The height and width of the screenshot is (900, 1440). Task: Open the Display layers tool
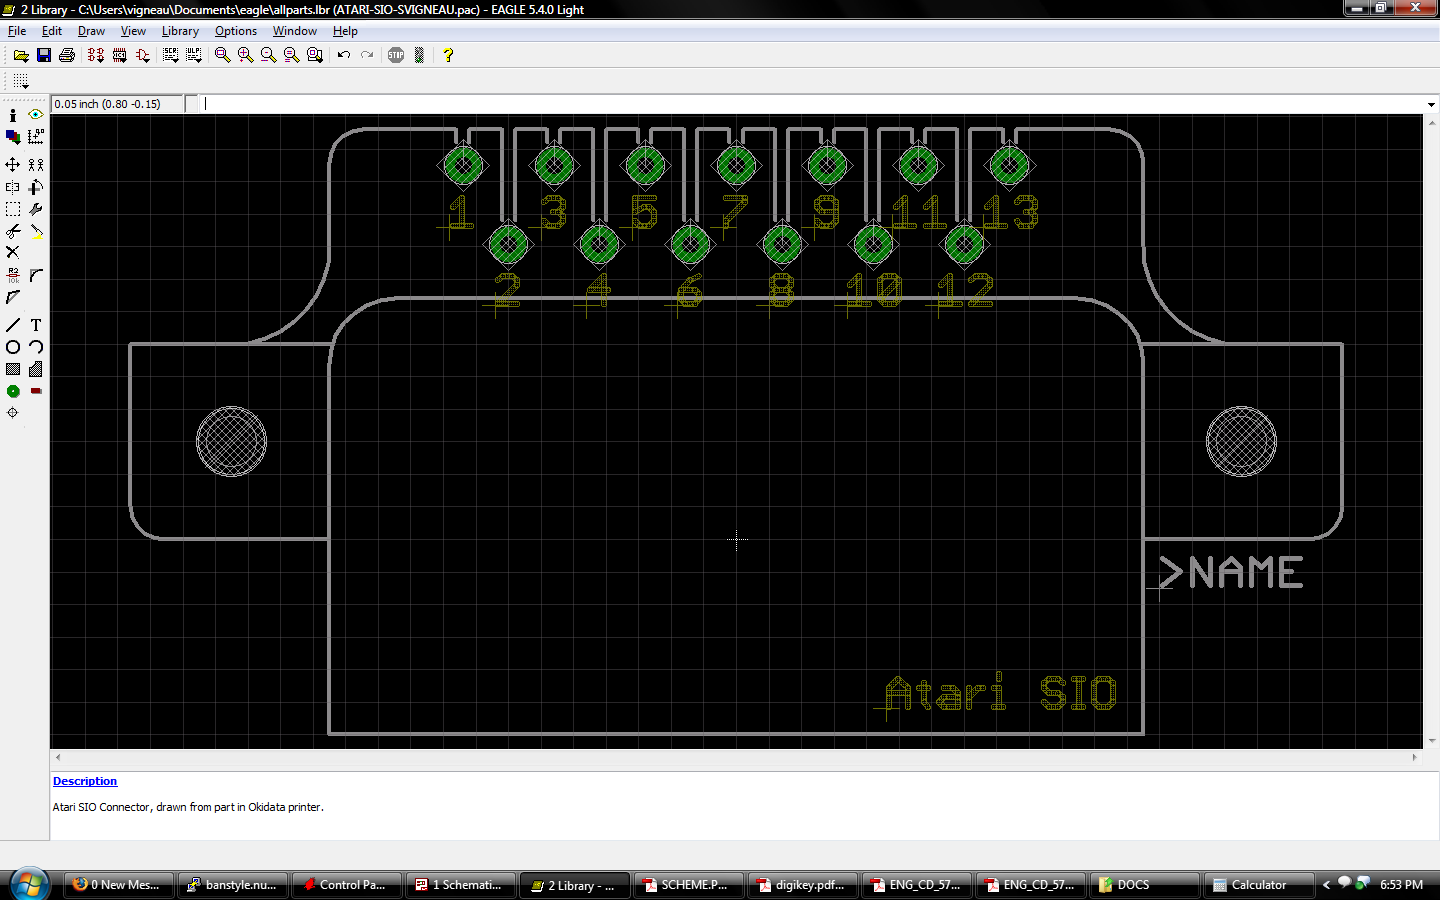(13, 137)
